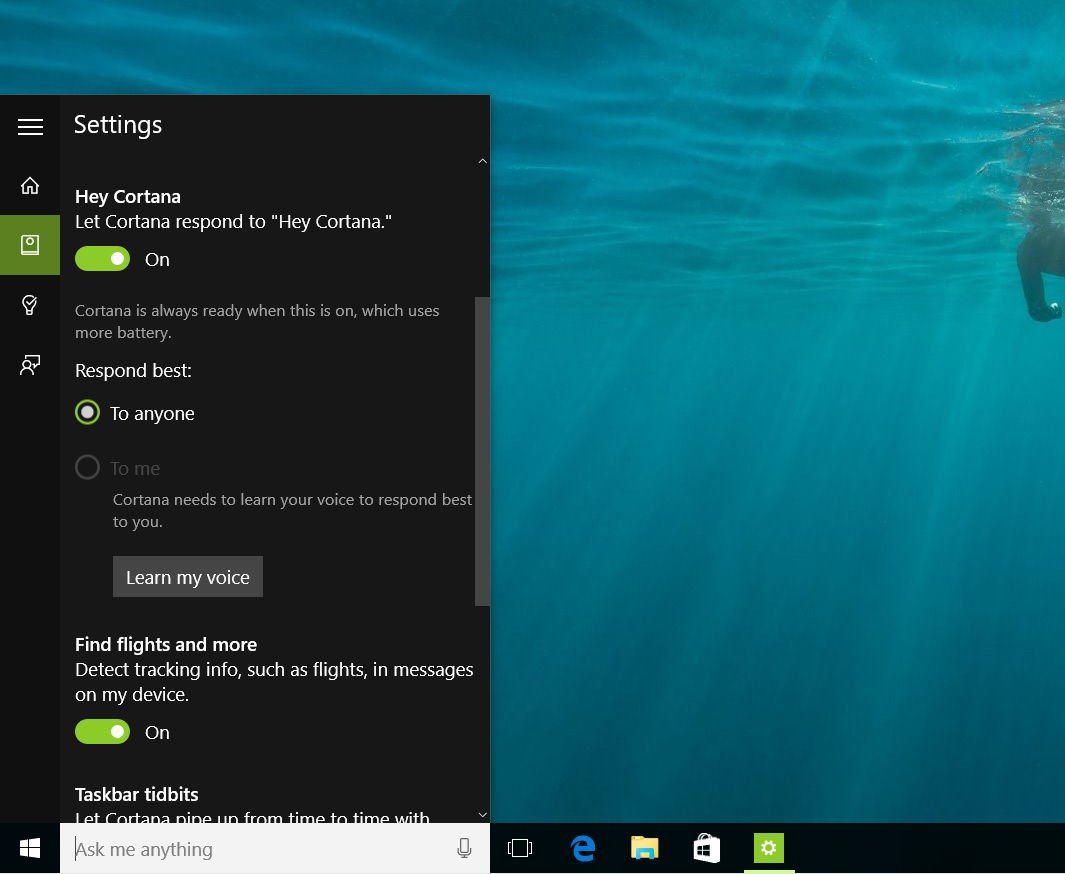Turn off the Hey Cortana toggle
This screenshot has height=874, width=1065.
103,259
